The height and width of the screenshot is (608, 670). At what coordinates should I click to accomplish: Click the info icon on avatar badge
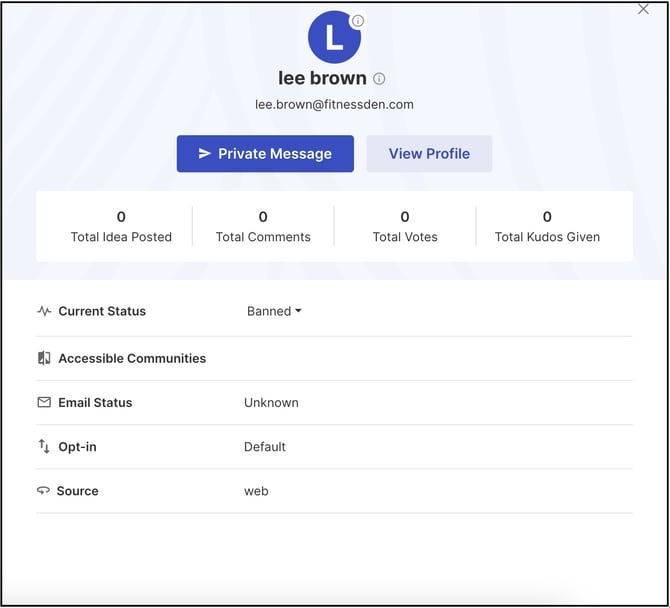pos(357,21)
